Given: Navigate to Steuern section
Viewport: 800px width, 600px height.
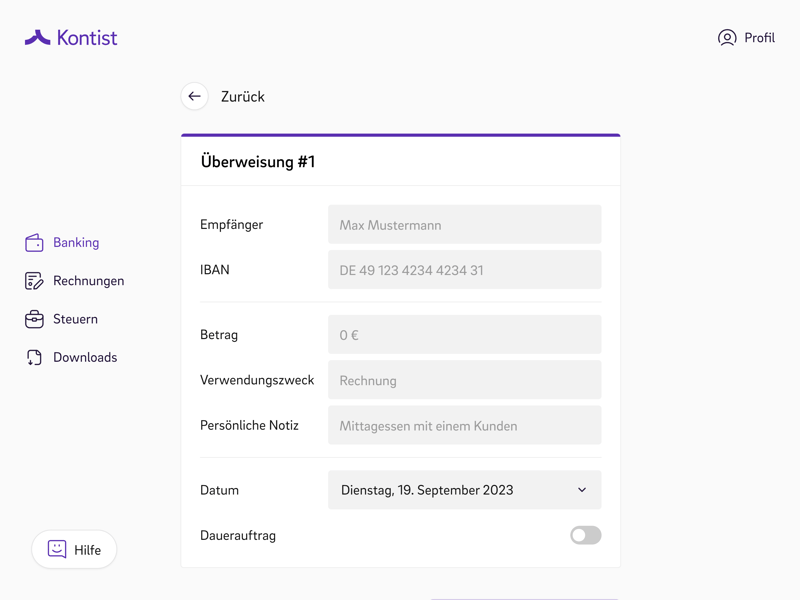Looking at the screenshot, I should tap(75, 319).
